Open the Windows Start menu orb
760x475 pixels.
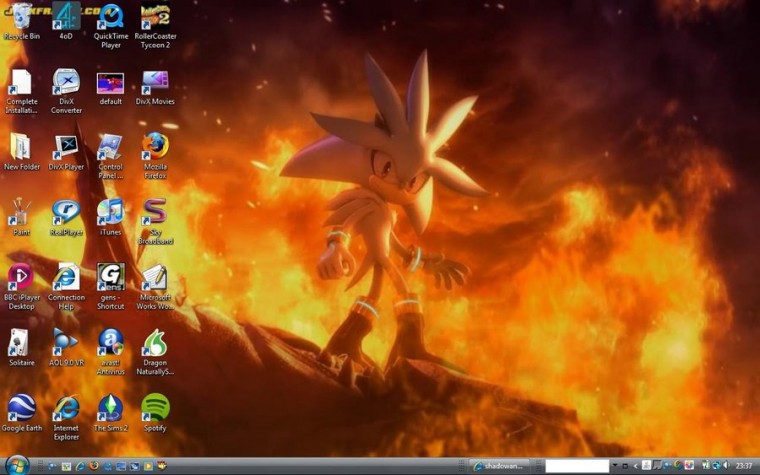coord(17,466)
